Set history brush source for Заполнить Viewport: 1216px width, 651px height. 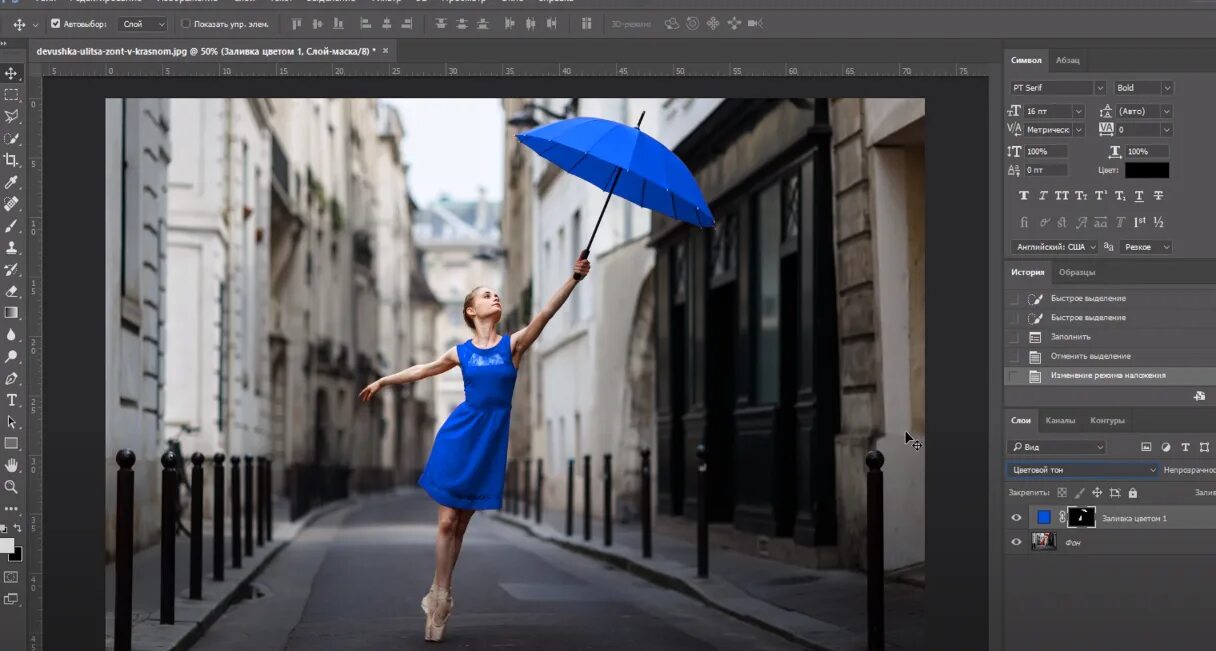tap(1014, 337)
